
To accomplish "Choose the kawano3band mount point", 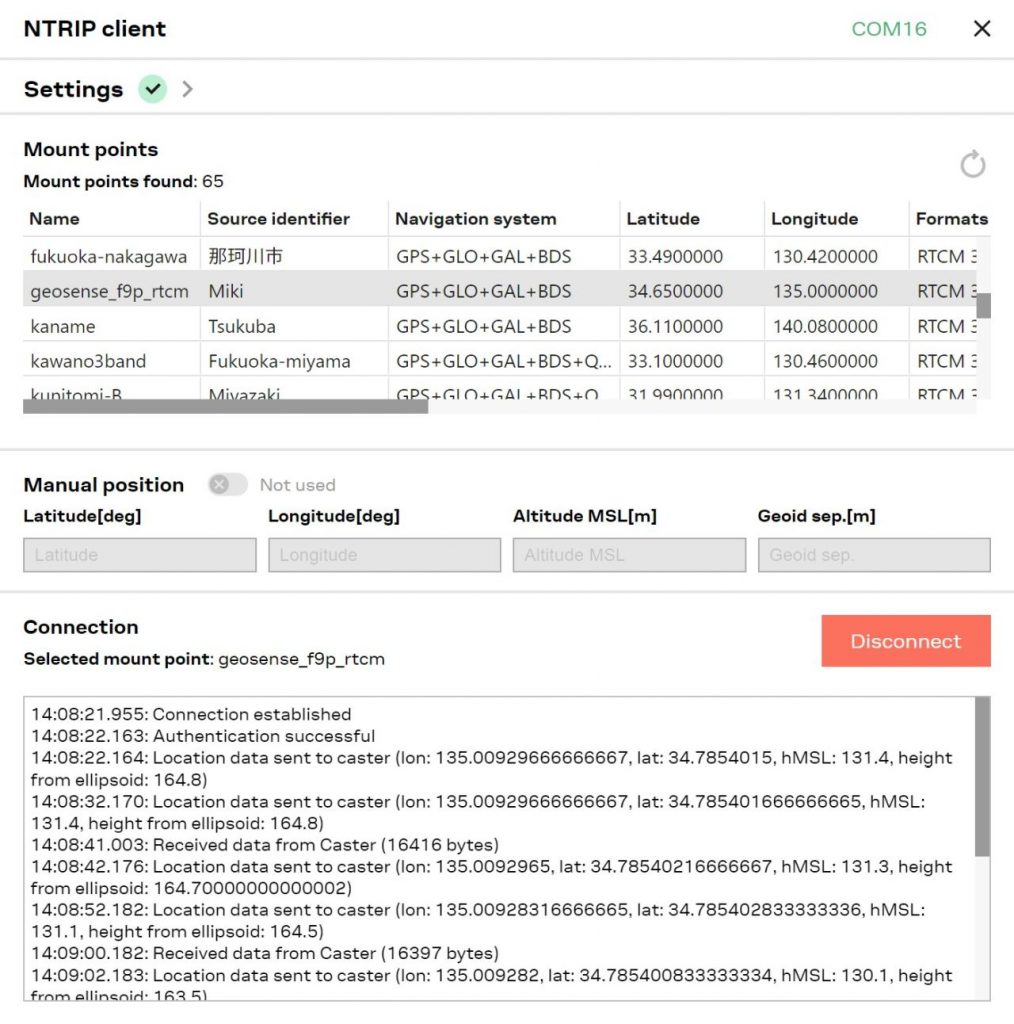I will pyautogui.click(x=108, y=361).
